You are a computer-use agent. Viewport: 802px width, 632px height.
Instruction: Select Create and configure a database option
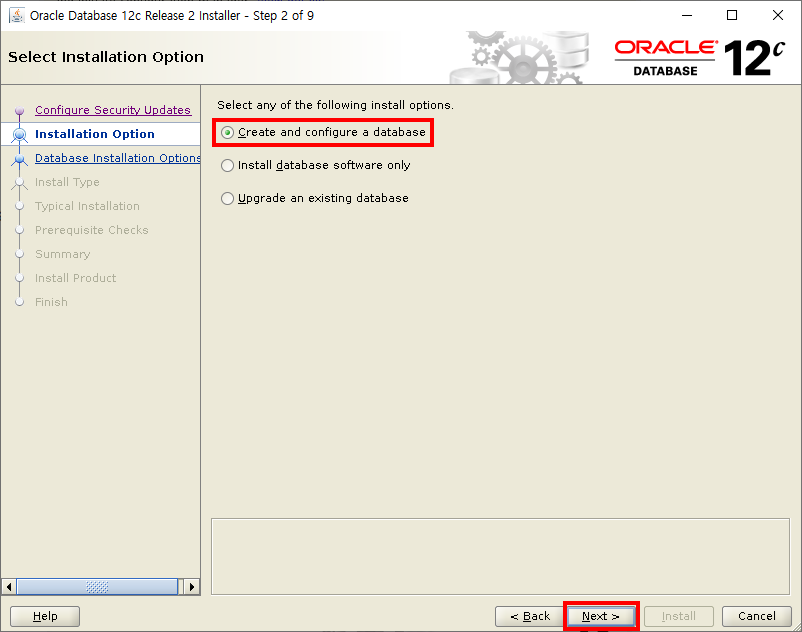click(x=323, y=132)
